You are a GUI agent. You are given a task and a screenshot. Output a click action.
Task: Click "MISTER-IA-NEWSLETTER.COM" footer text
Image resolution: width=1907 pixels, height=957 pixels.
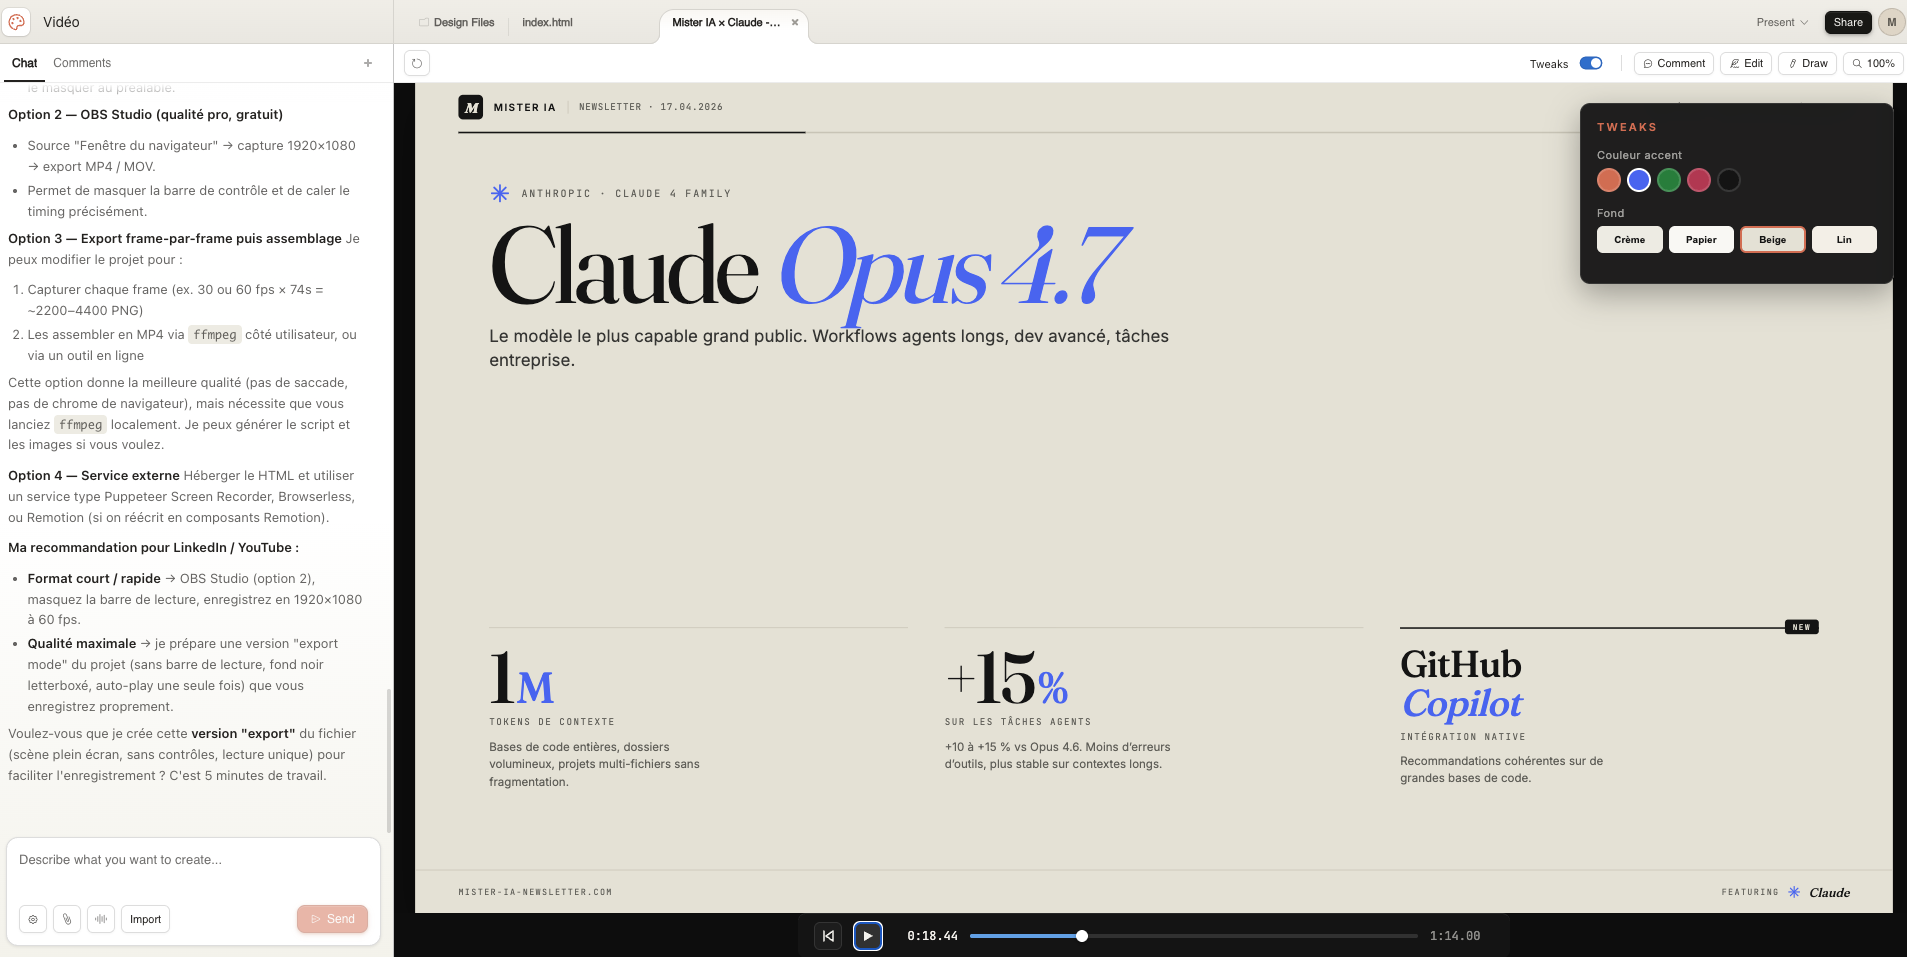pos(535,892)
